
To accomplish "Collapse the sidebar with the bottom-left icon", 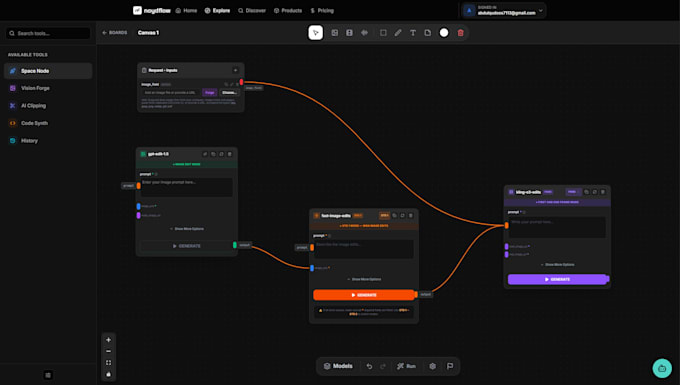I will click(48, 375).
